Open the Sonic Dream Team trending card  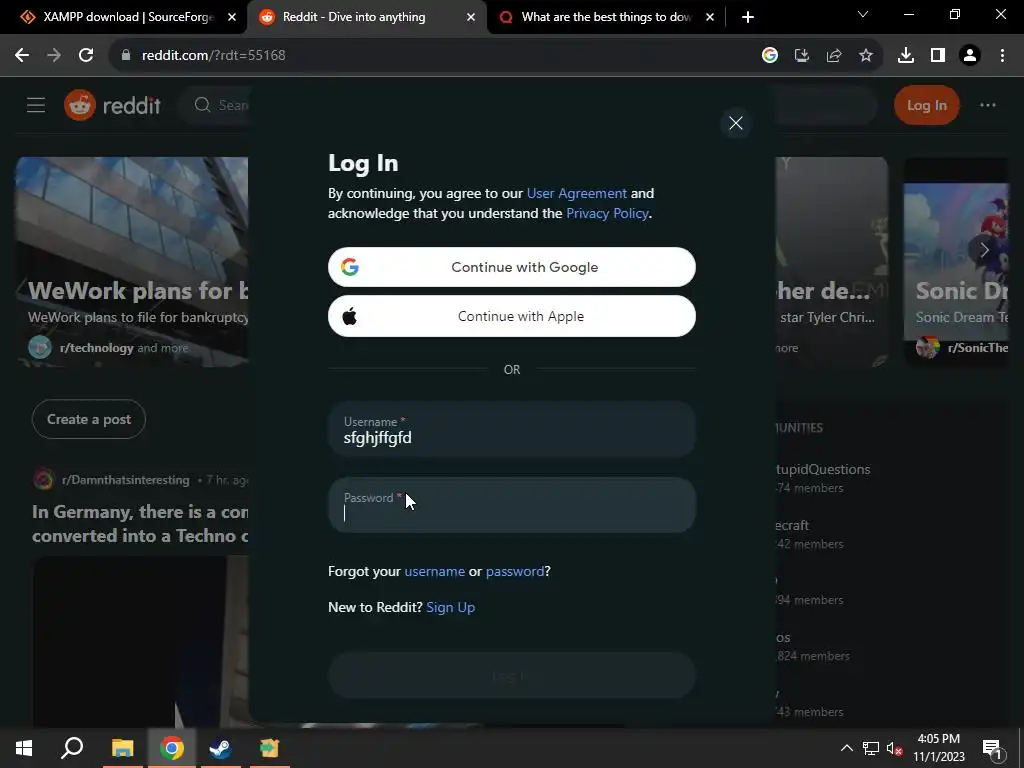955,261
